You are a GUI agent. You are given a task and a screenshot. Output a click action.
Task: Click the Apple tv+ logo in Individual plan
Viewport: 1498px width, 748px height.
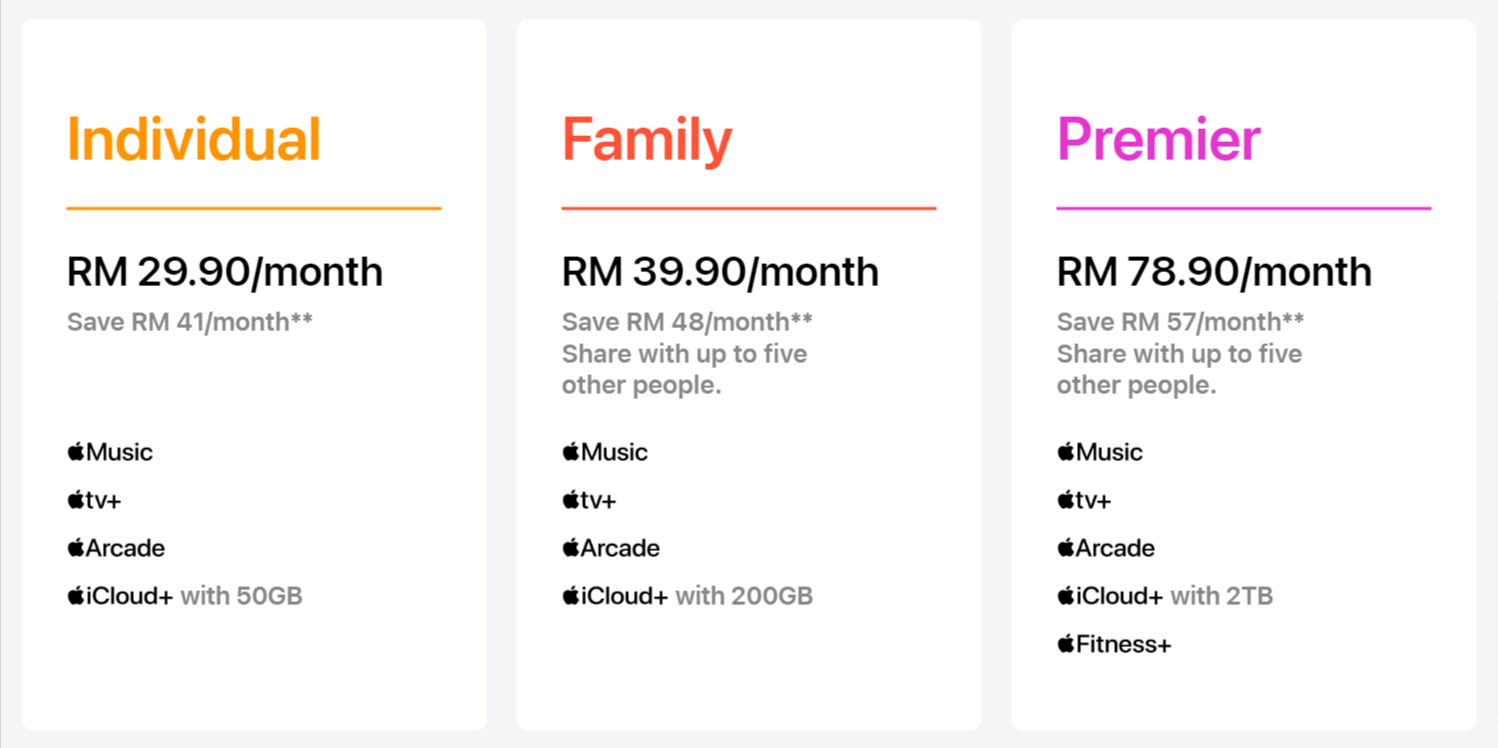coord(94,500)
